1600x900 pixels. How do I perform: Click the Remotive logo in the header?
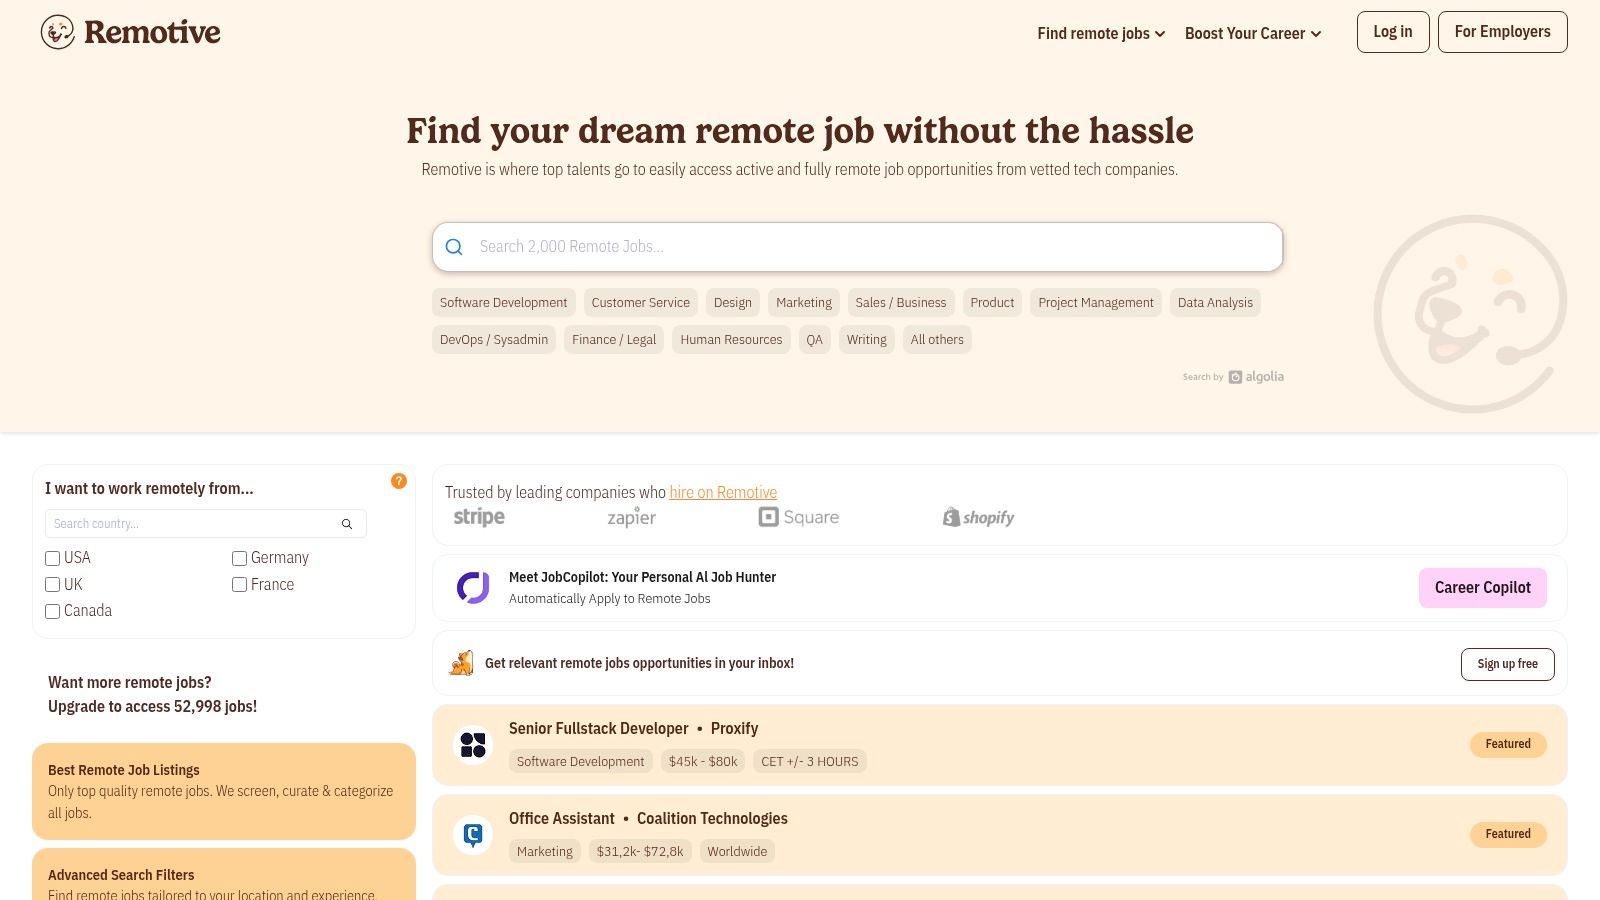[x=130, y=32]
